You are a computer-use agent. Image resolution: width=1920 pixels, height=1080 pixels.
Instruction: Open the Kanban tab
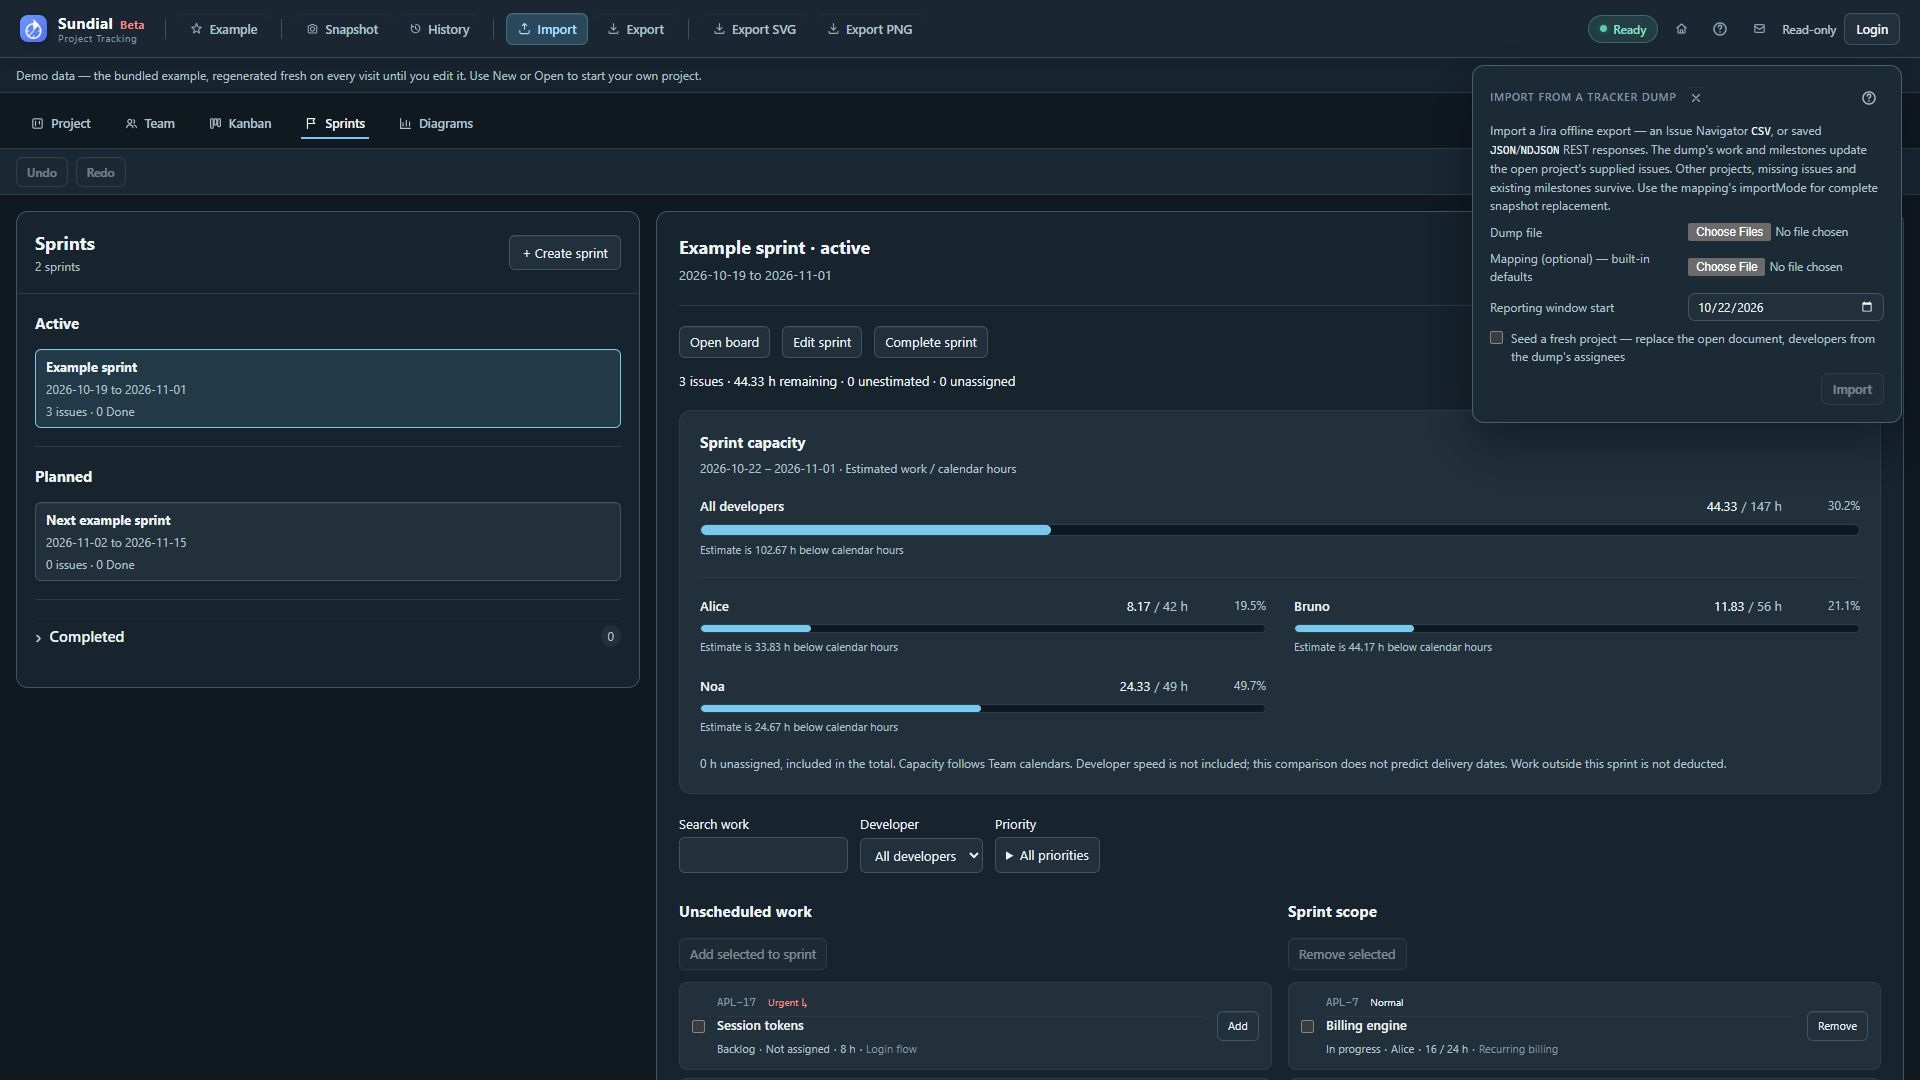pos(240,124)
